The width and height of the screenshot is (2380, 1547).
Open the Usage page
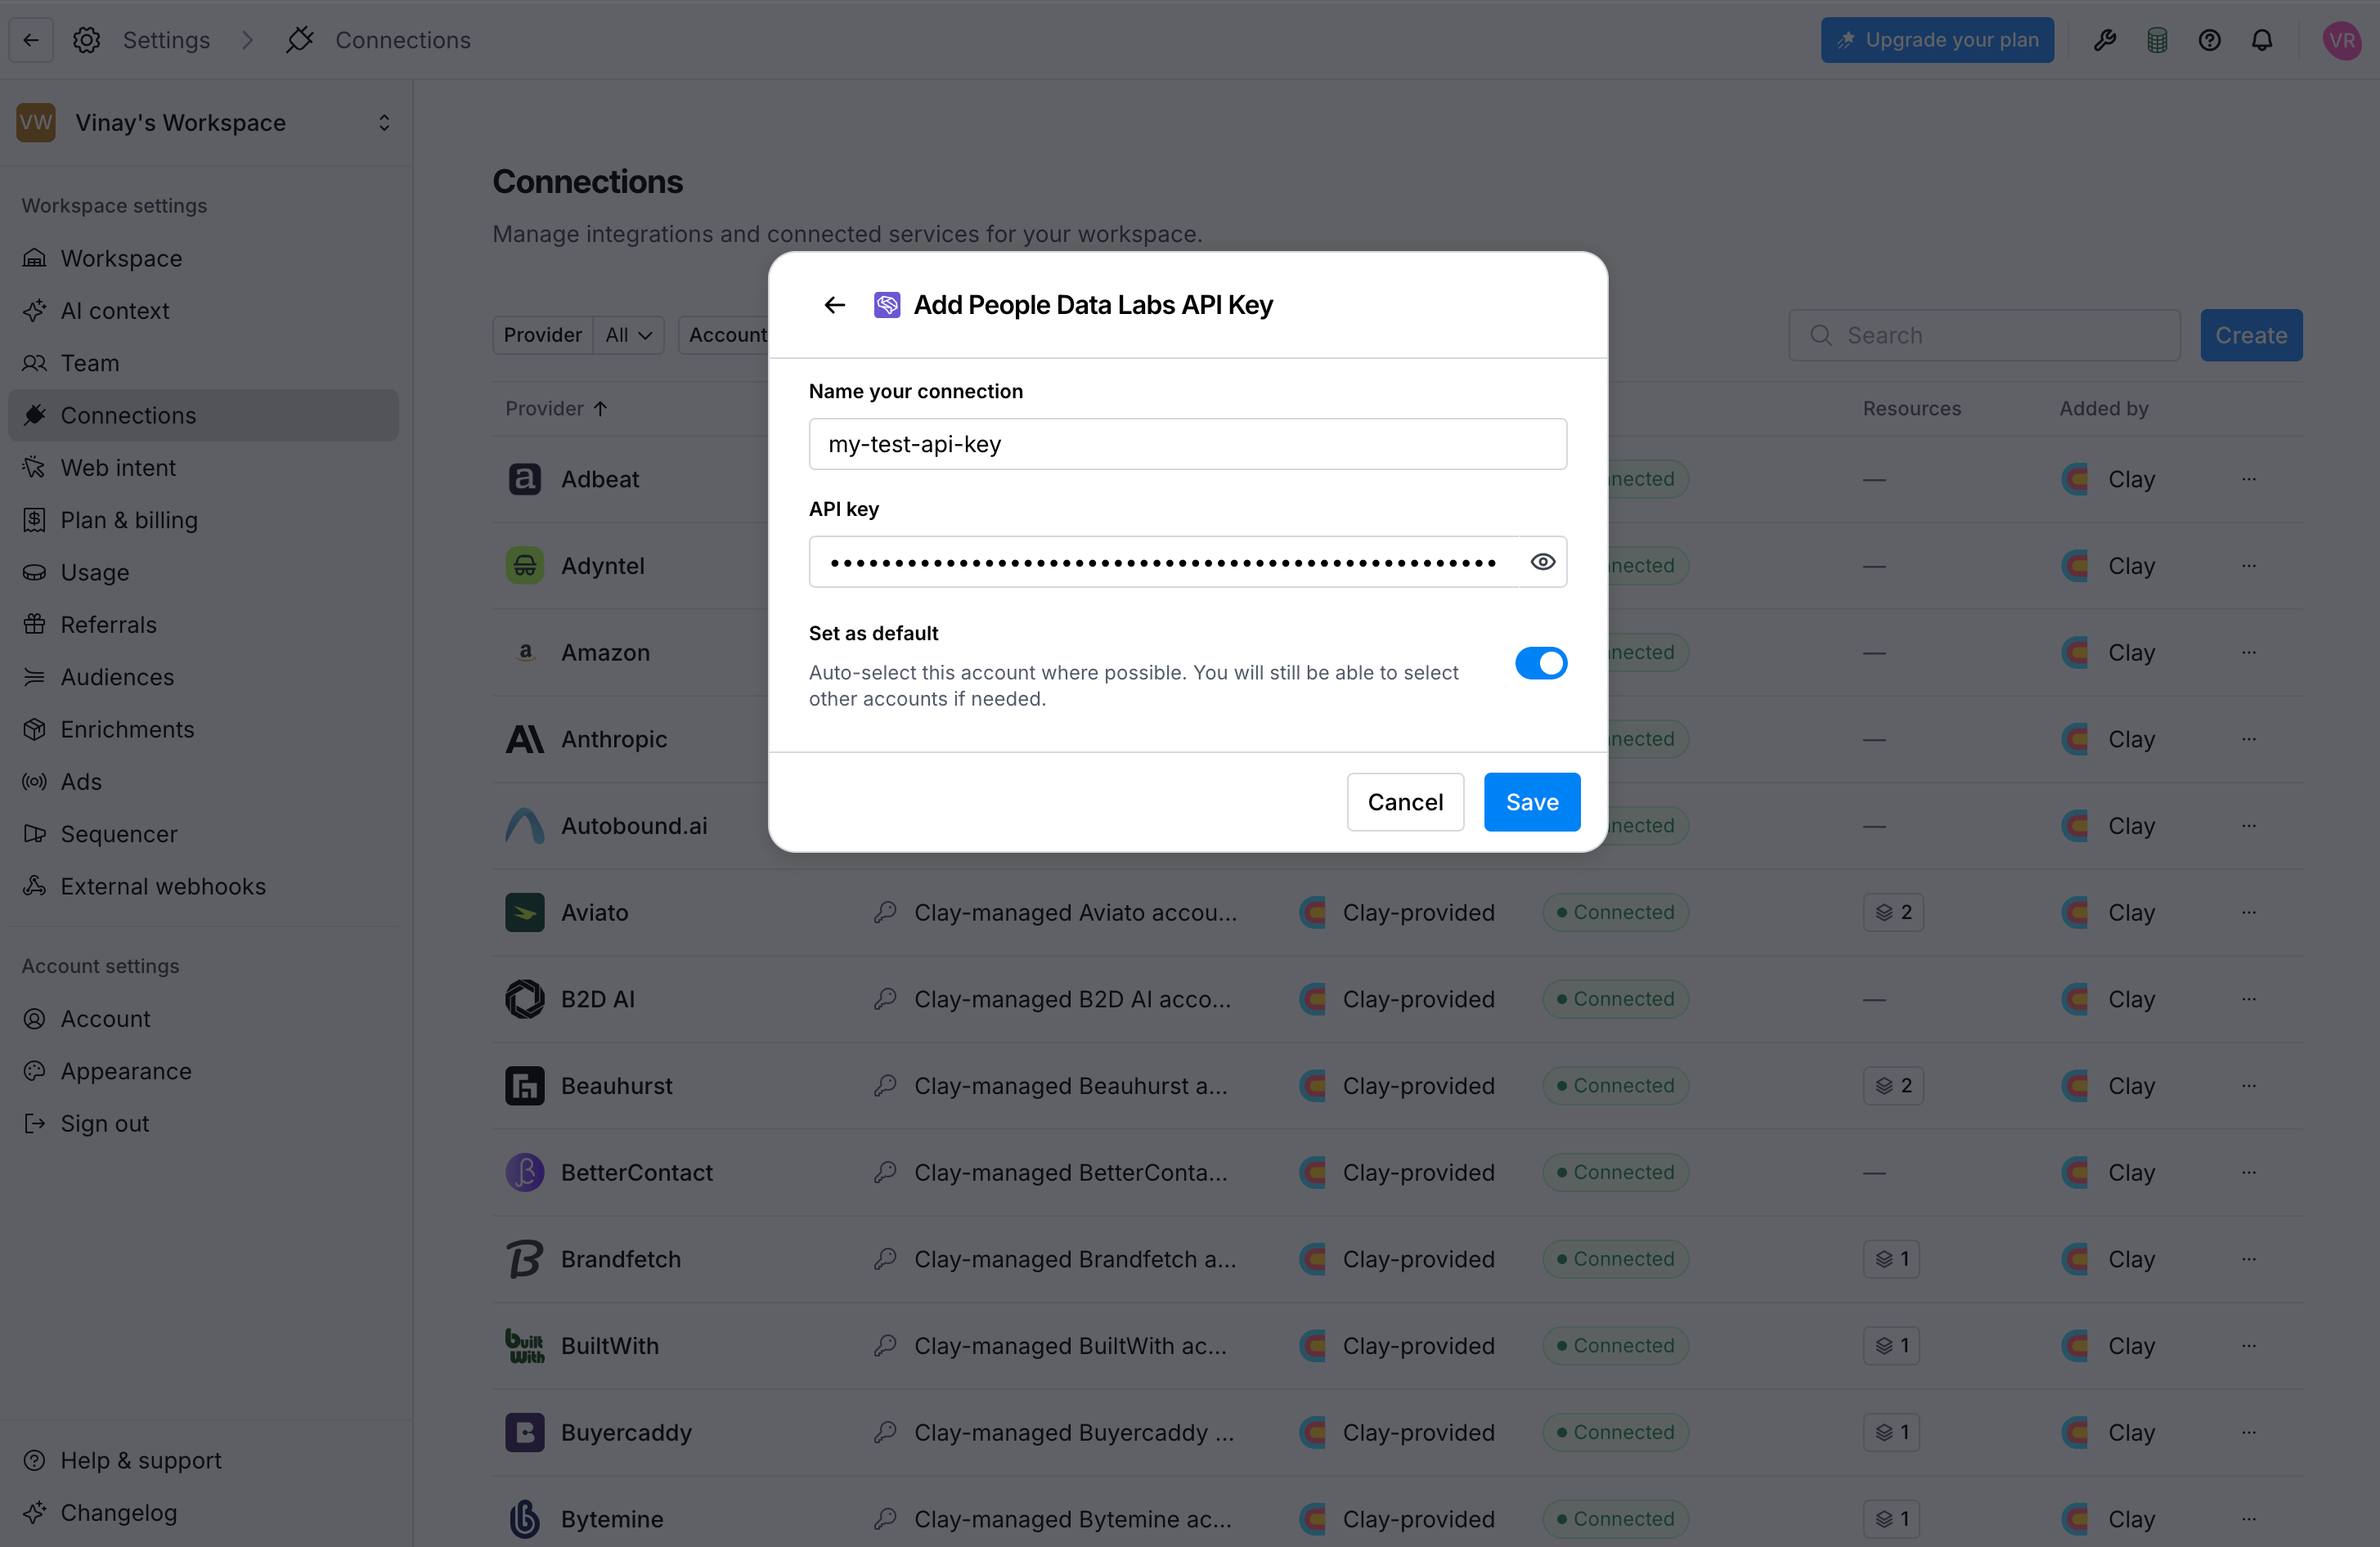pos(204,572)
